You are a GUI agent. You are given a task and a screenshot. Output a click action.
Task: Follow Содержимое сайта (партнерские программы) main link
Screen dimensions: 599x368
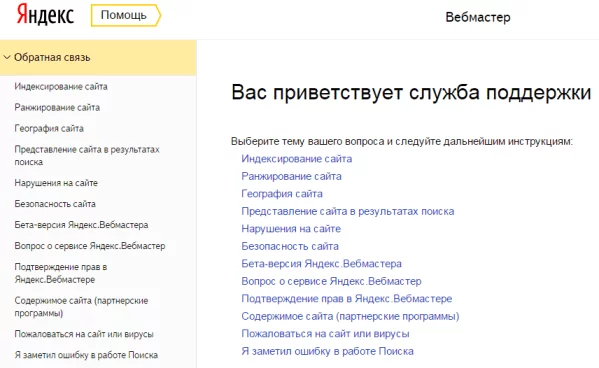(x=350, y=317)
